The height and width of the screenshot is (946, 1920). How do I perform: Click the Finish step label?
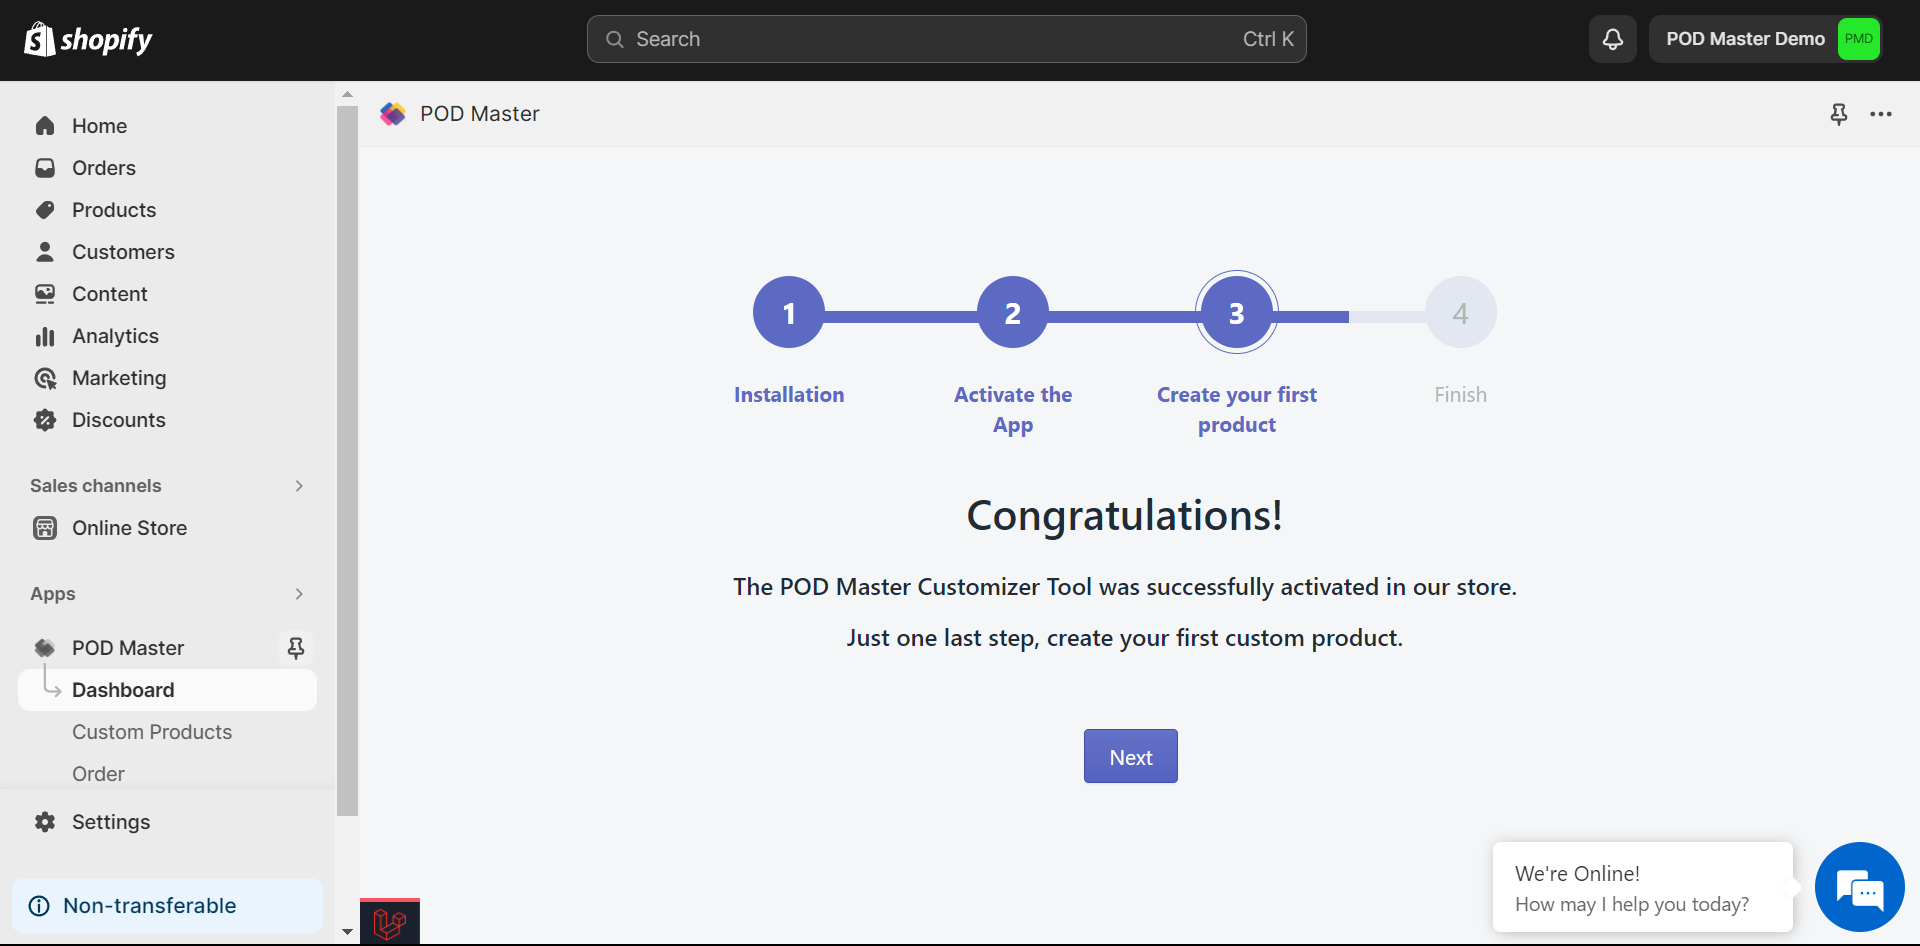point(1461,395)
